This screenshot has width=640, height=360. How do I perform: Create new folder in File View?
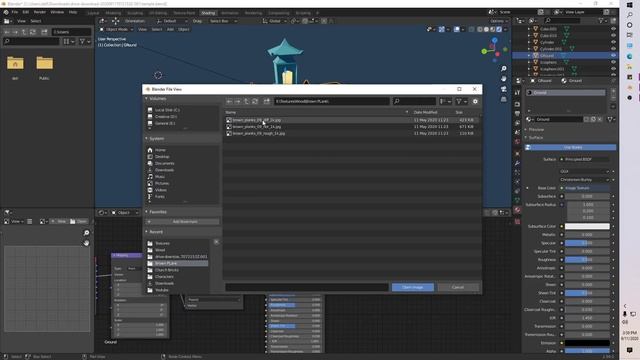[267, 101]
